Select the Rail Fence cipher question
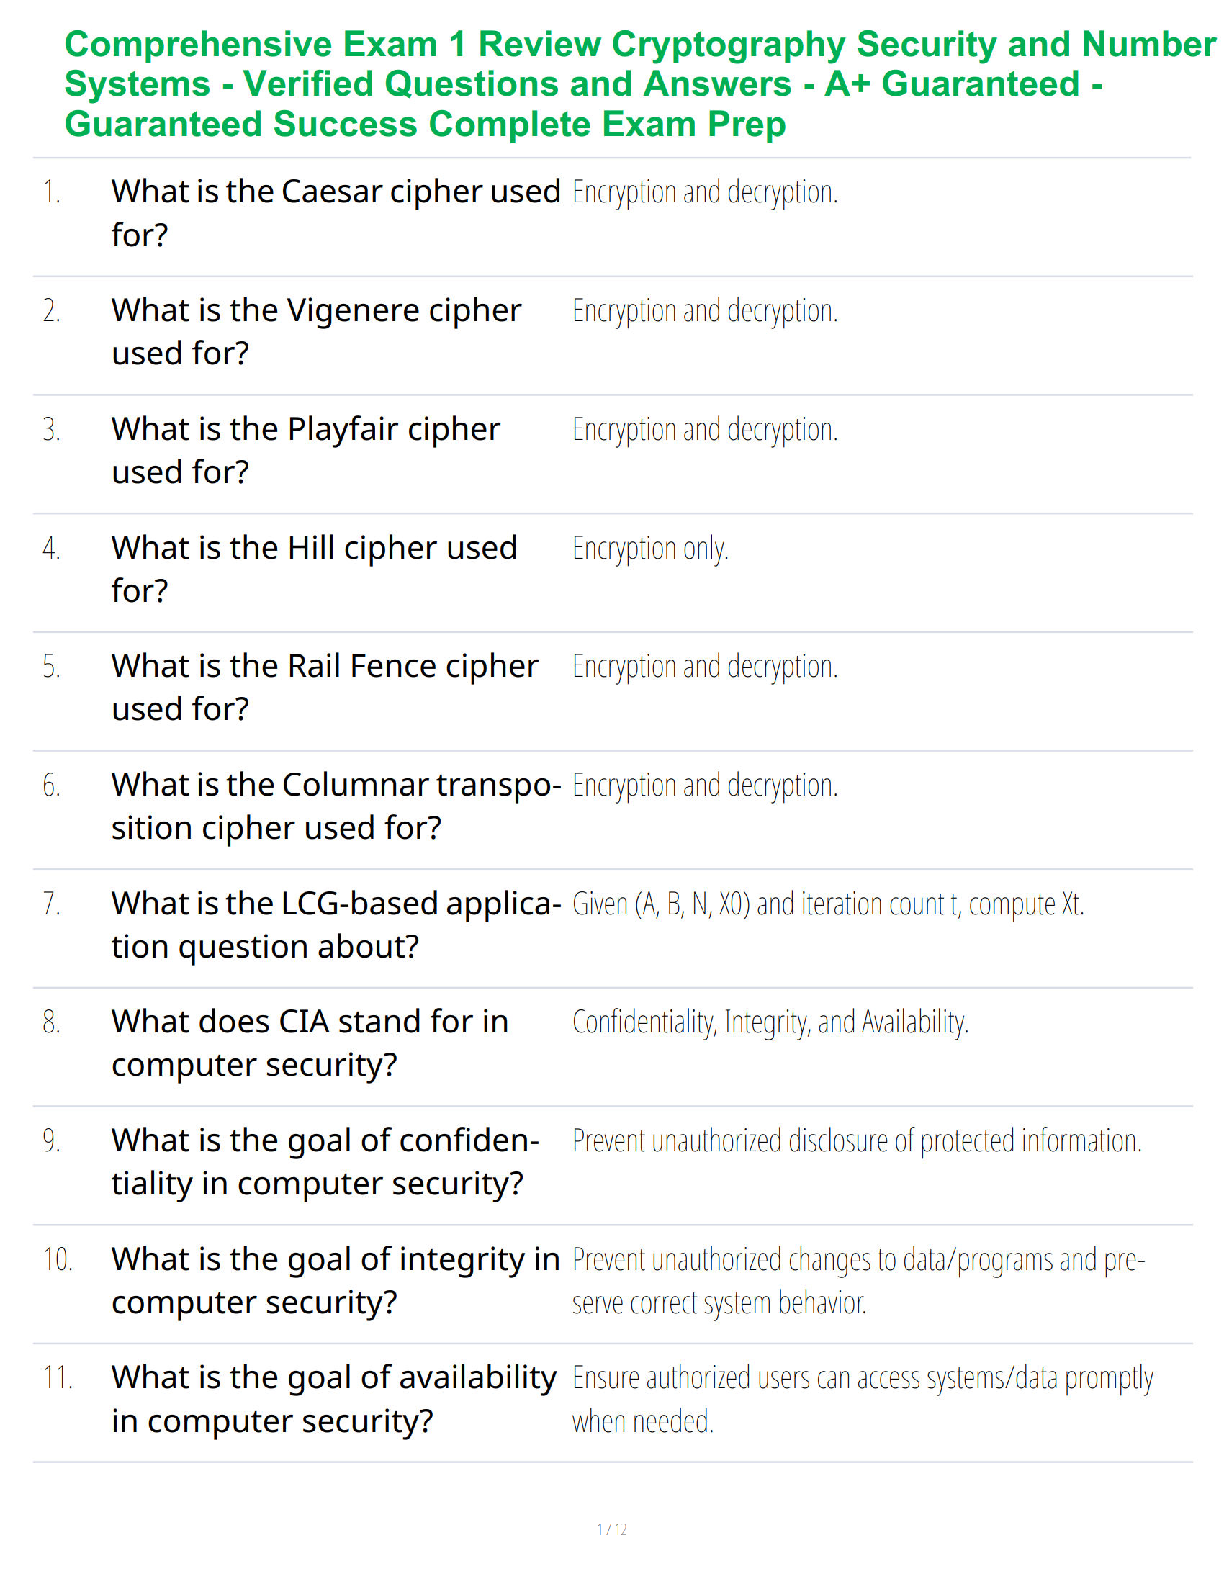This screenshot has height=1584, width=1224. pyautogui.click(x=325, y=687)
